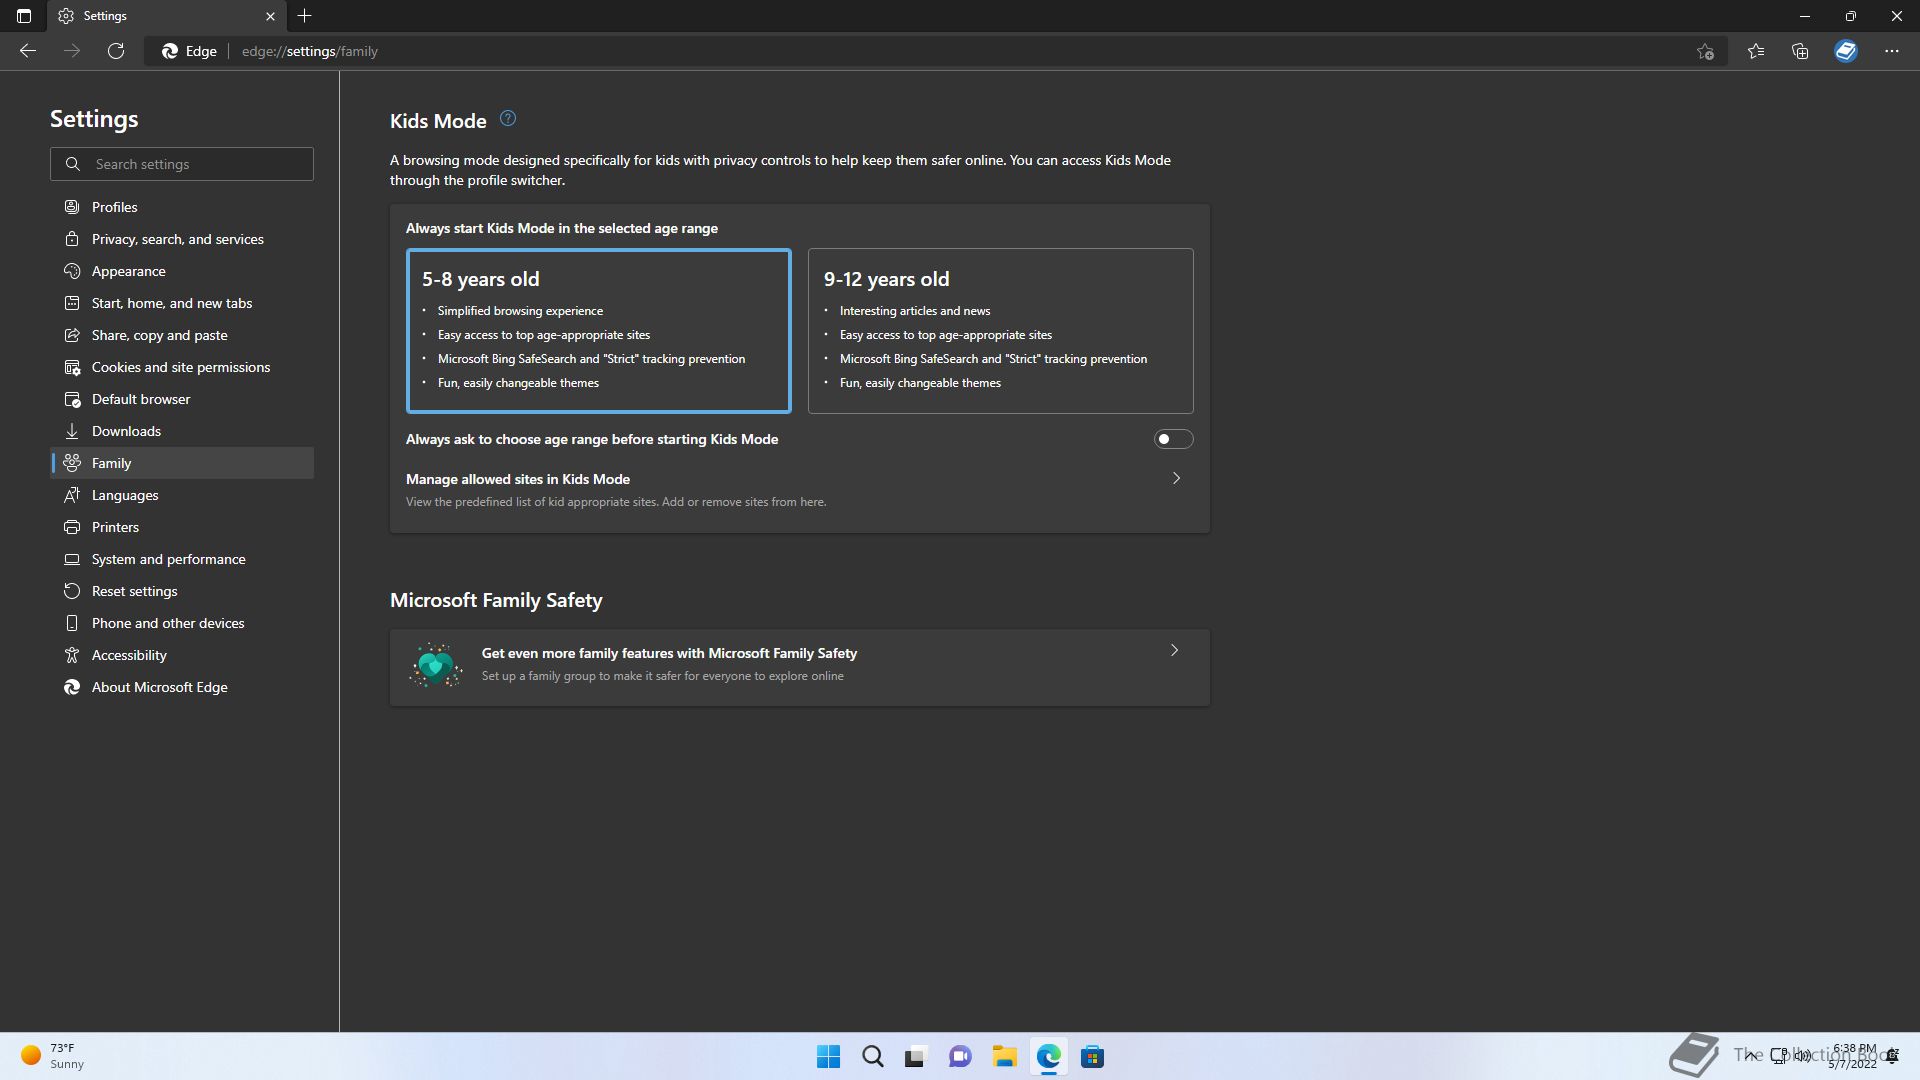This screenshot has height=1080, width=1920.
Task: Open the weather widget showing 73°F Sunny
Action: point(54,1056)
